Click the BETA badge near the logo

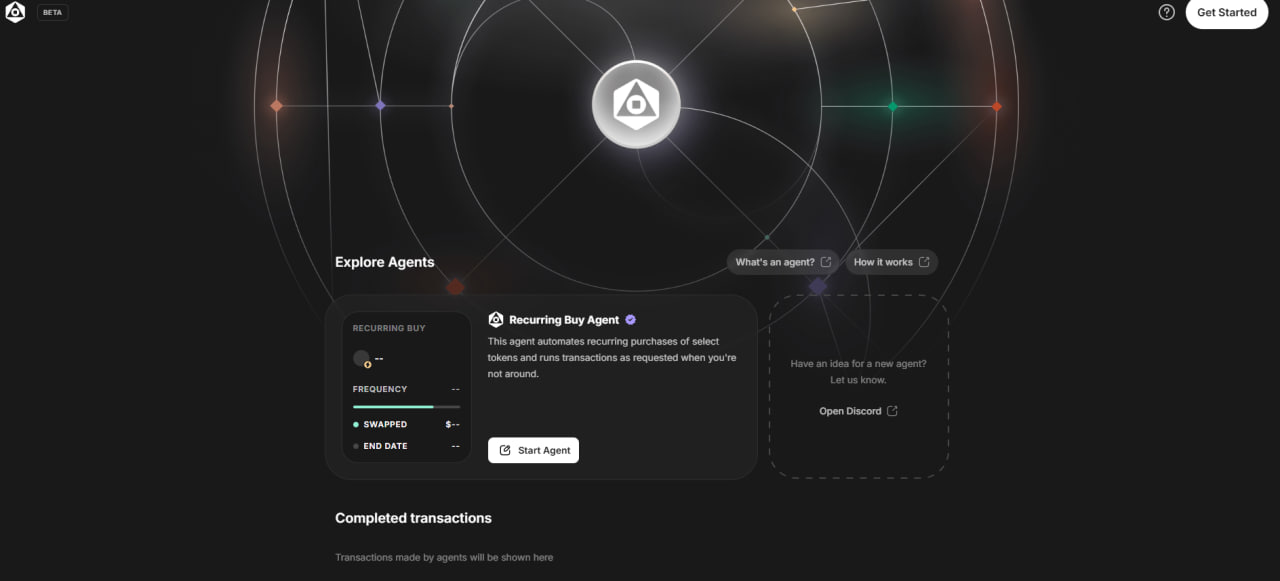(x=51, y=12)
